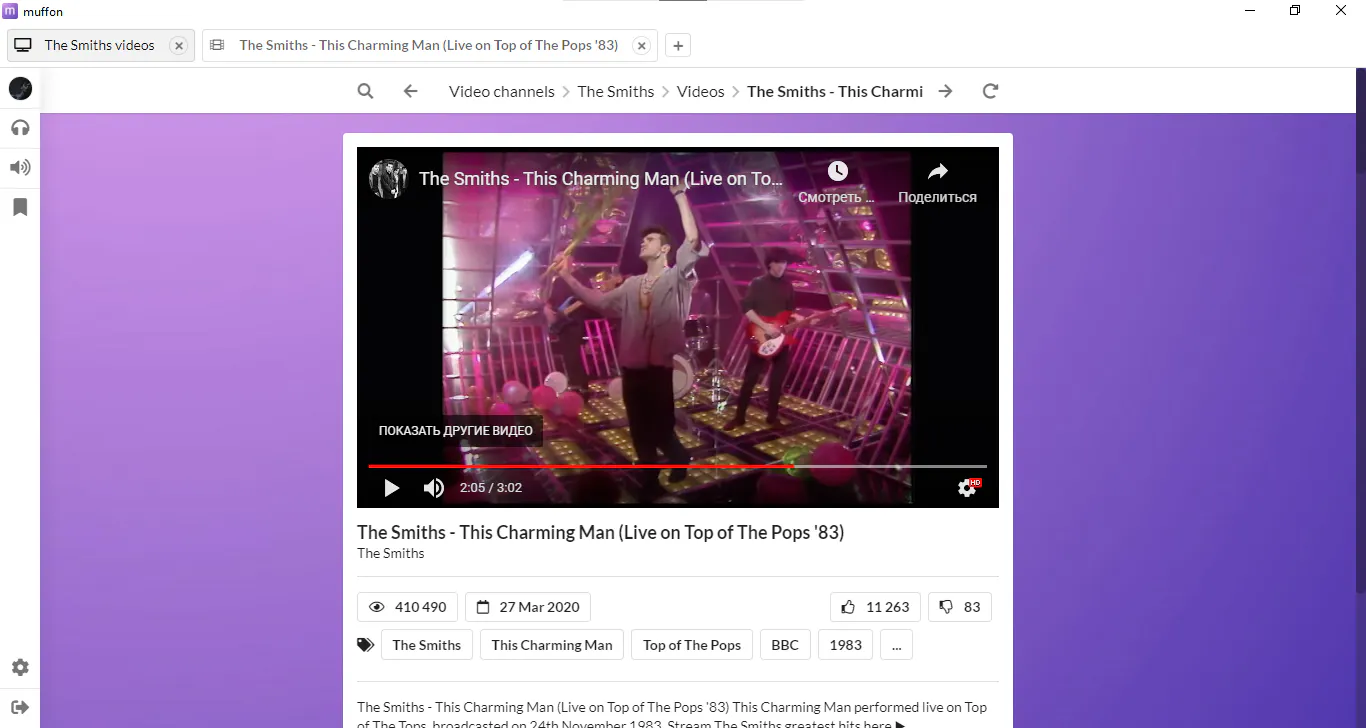Mute the video player volume
This screenshot has width=1366, height=728.
[433, 488]
